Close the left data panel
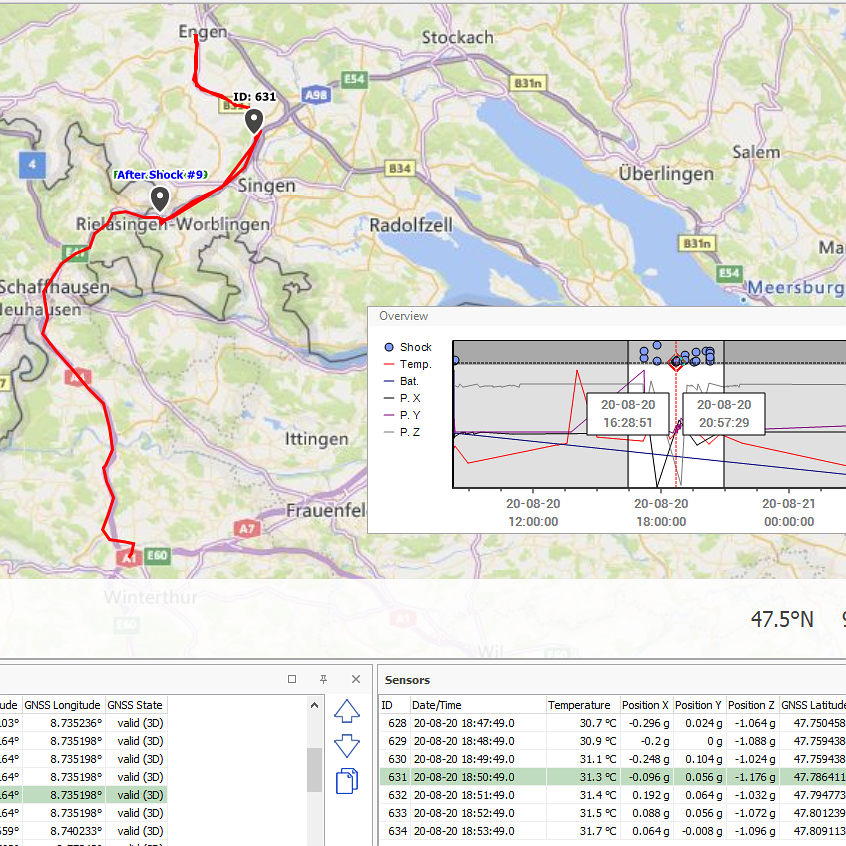 [x=355, y=679]
